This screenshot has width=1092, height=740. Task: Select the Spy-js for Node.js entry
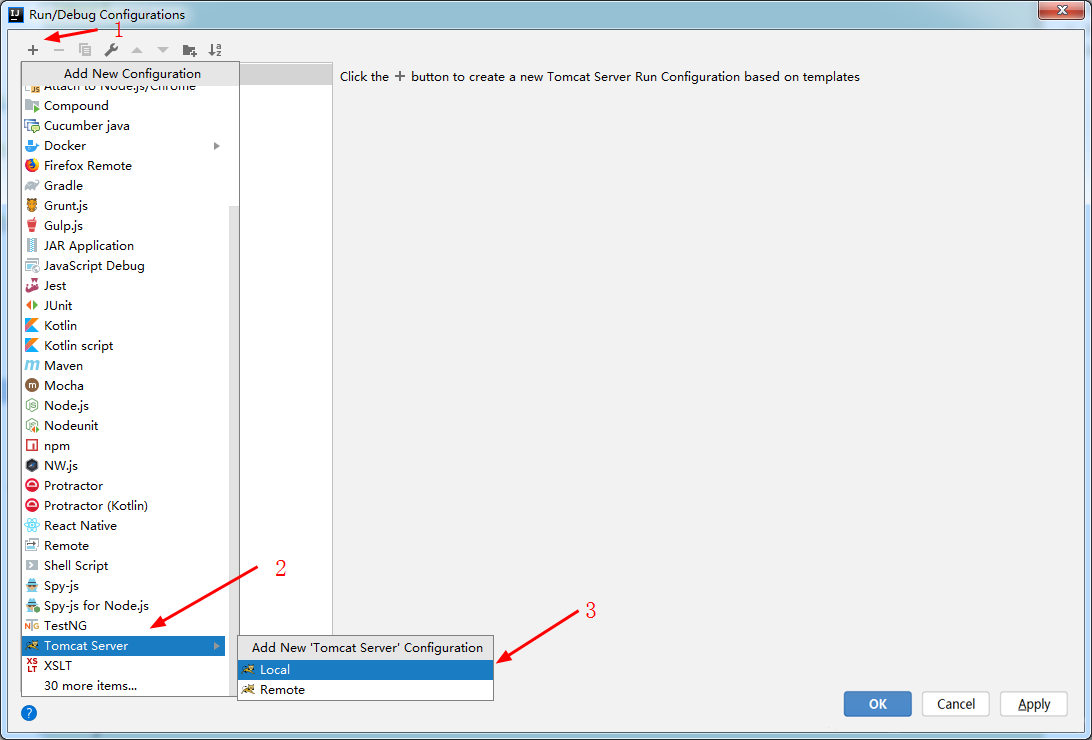click(x=123, y=606)
